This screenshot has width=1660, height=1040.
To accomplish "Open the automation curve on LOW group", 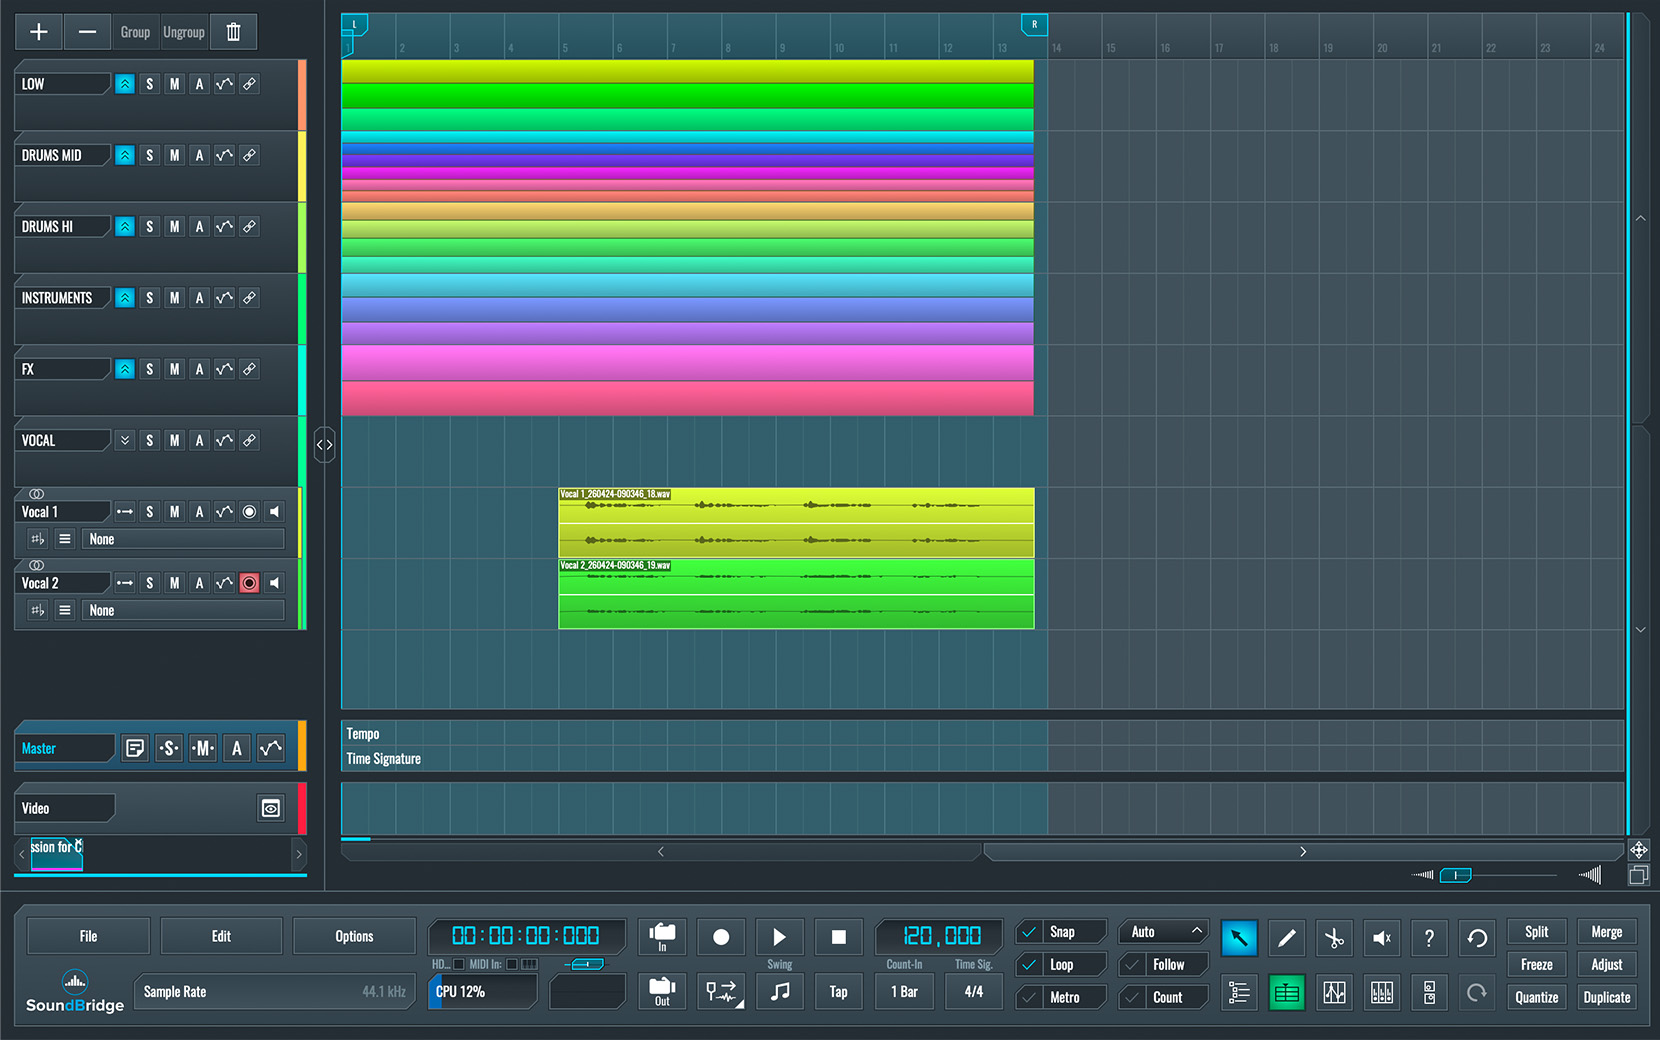I will click(224, 84).
